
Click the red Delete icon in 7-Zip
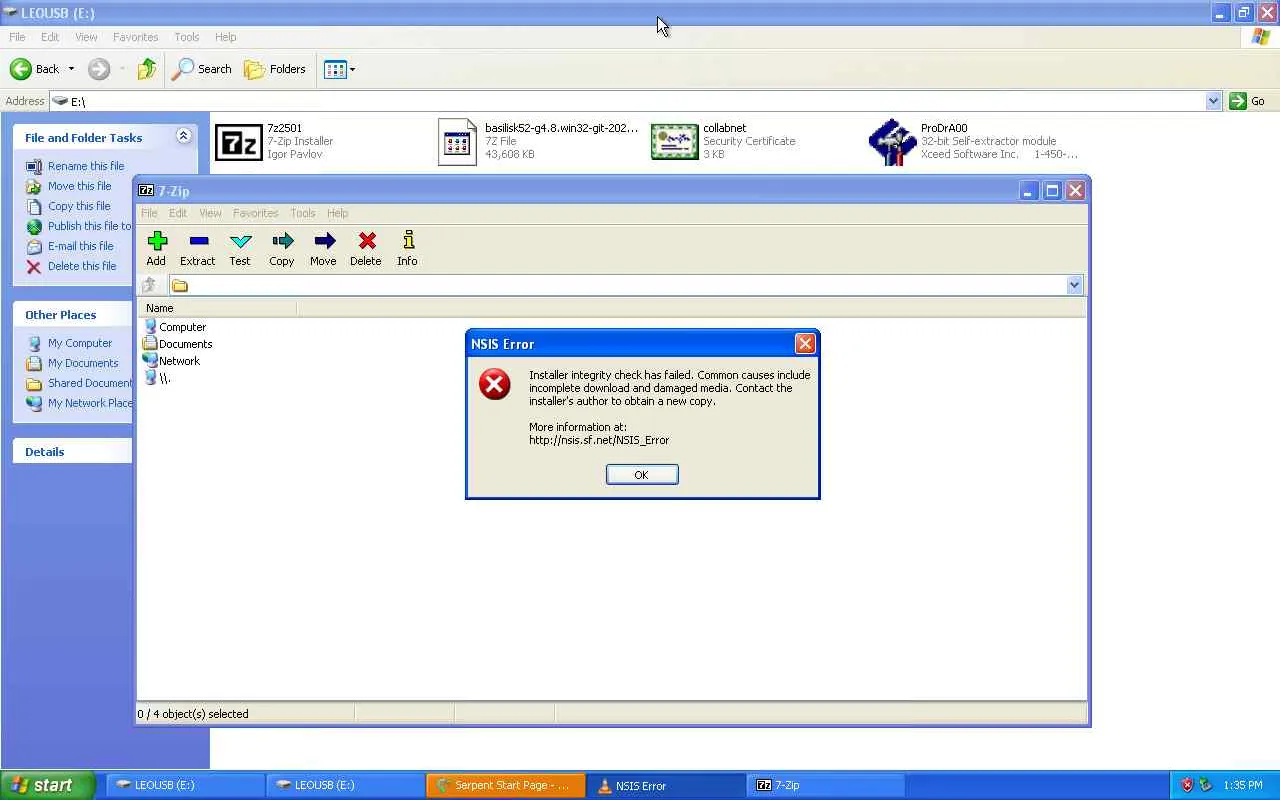click(367, 241)
